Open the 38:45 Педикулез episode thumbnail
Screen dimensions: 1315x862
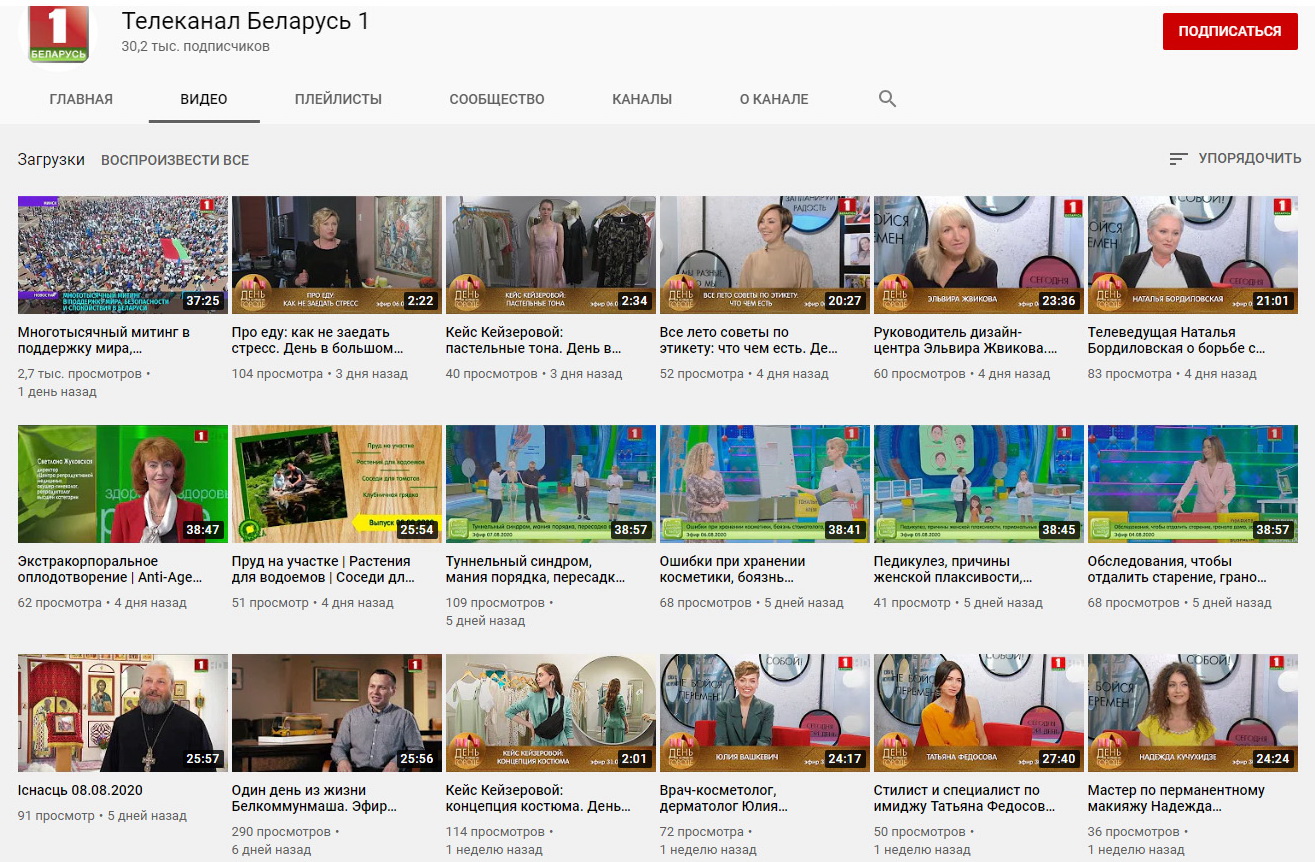pos(979,484)
